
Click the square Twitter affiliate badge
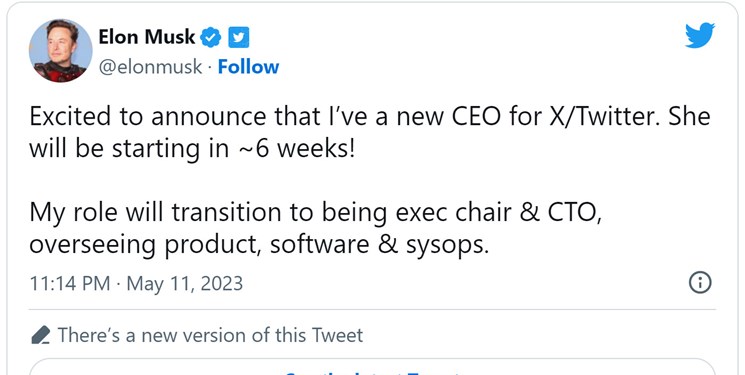click(239, 38)
